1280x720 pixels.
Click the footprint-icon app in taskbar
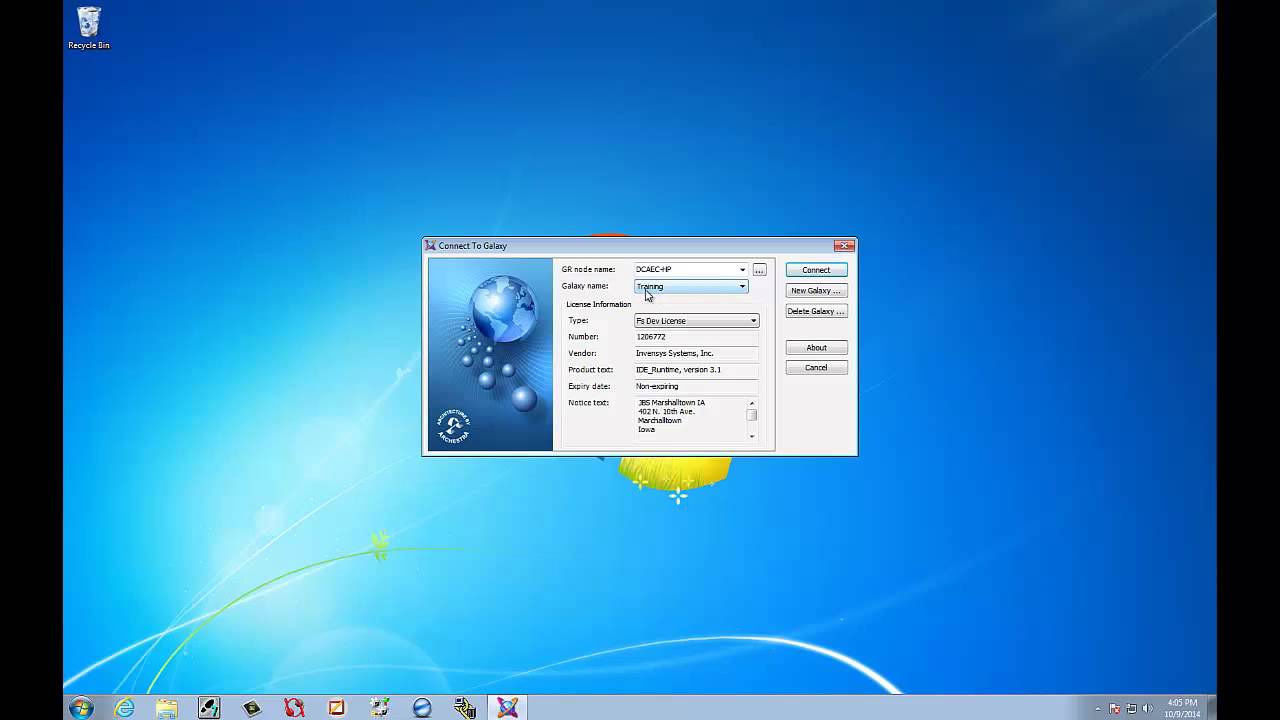tap(209, 708)
